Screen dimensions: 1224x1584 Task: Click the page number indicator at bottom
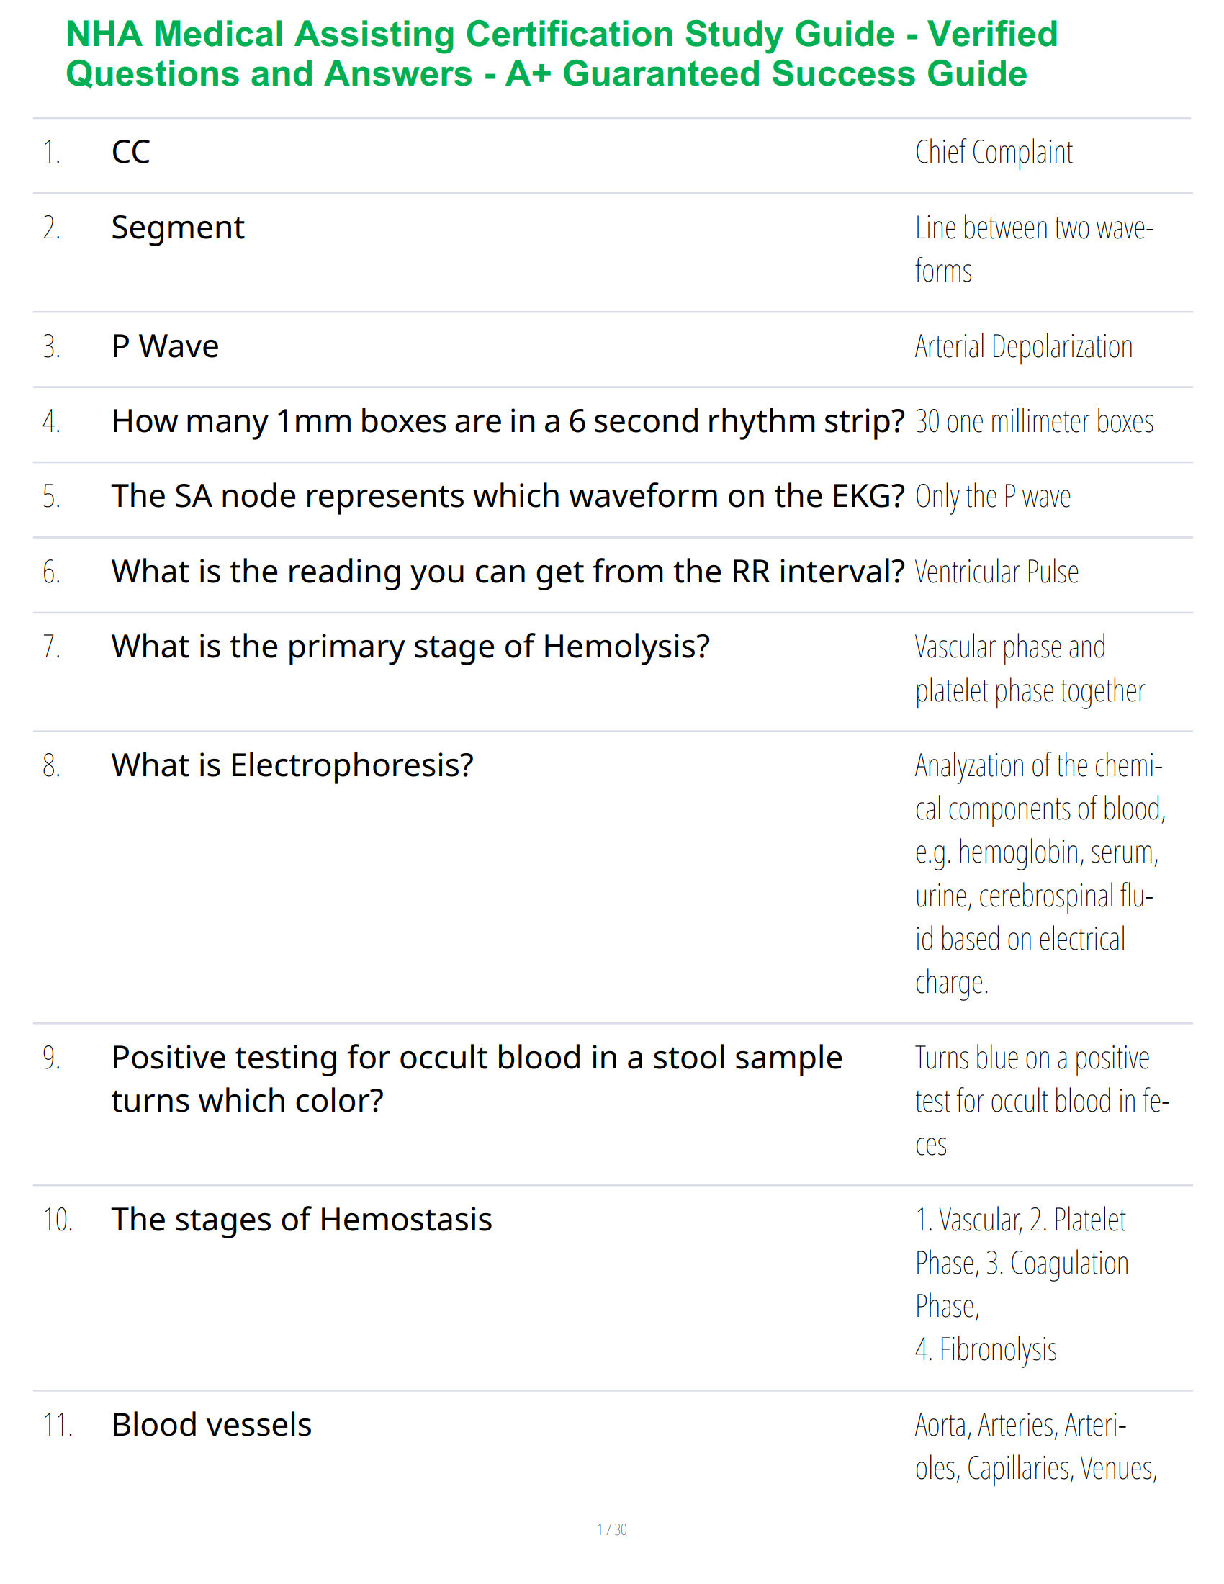click(612, 1529)
